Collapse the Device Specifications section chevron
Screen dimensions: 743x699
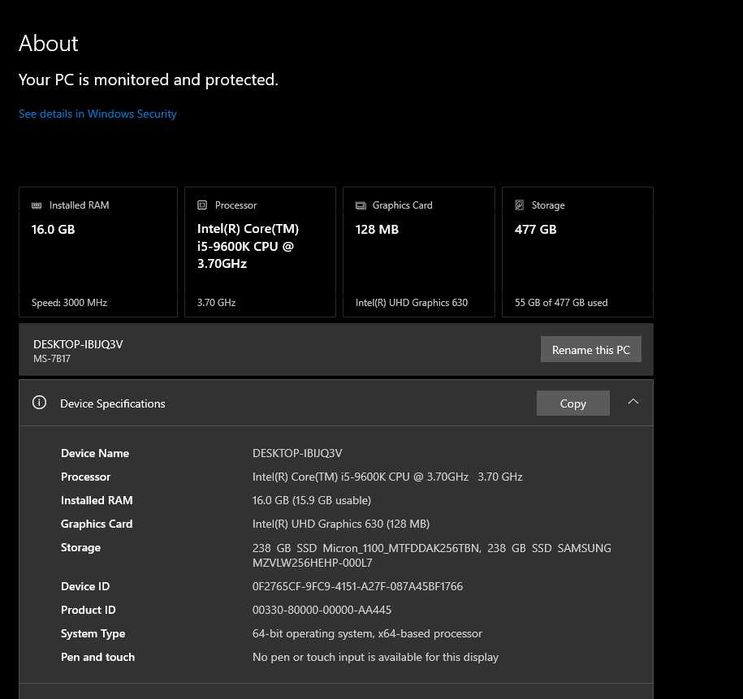point(632,402)
